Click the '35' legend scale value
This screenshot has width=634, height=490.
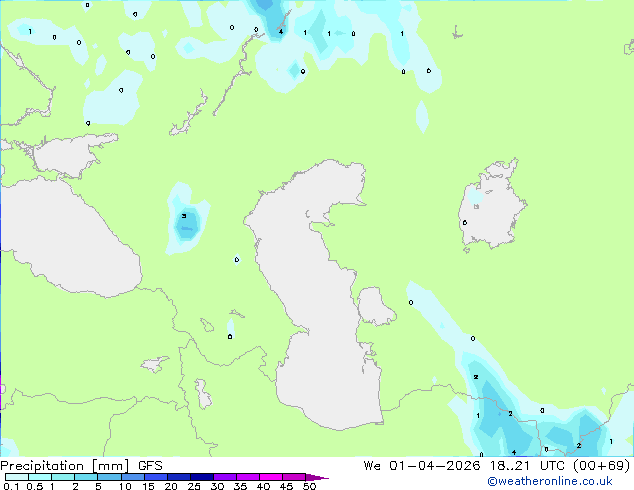pyautogui.click(x=241, y=486)
